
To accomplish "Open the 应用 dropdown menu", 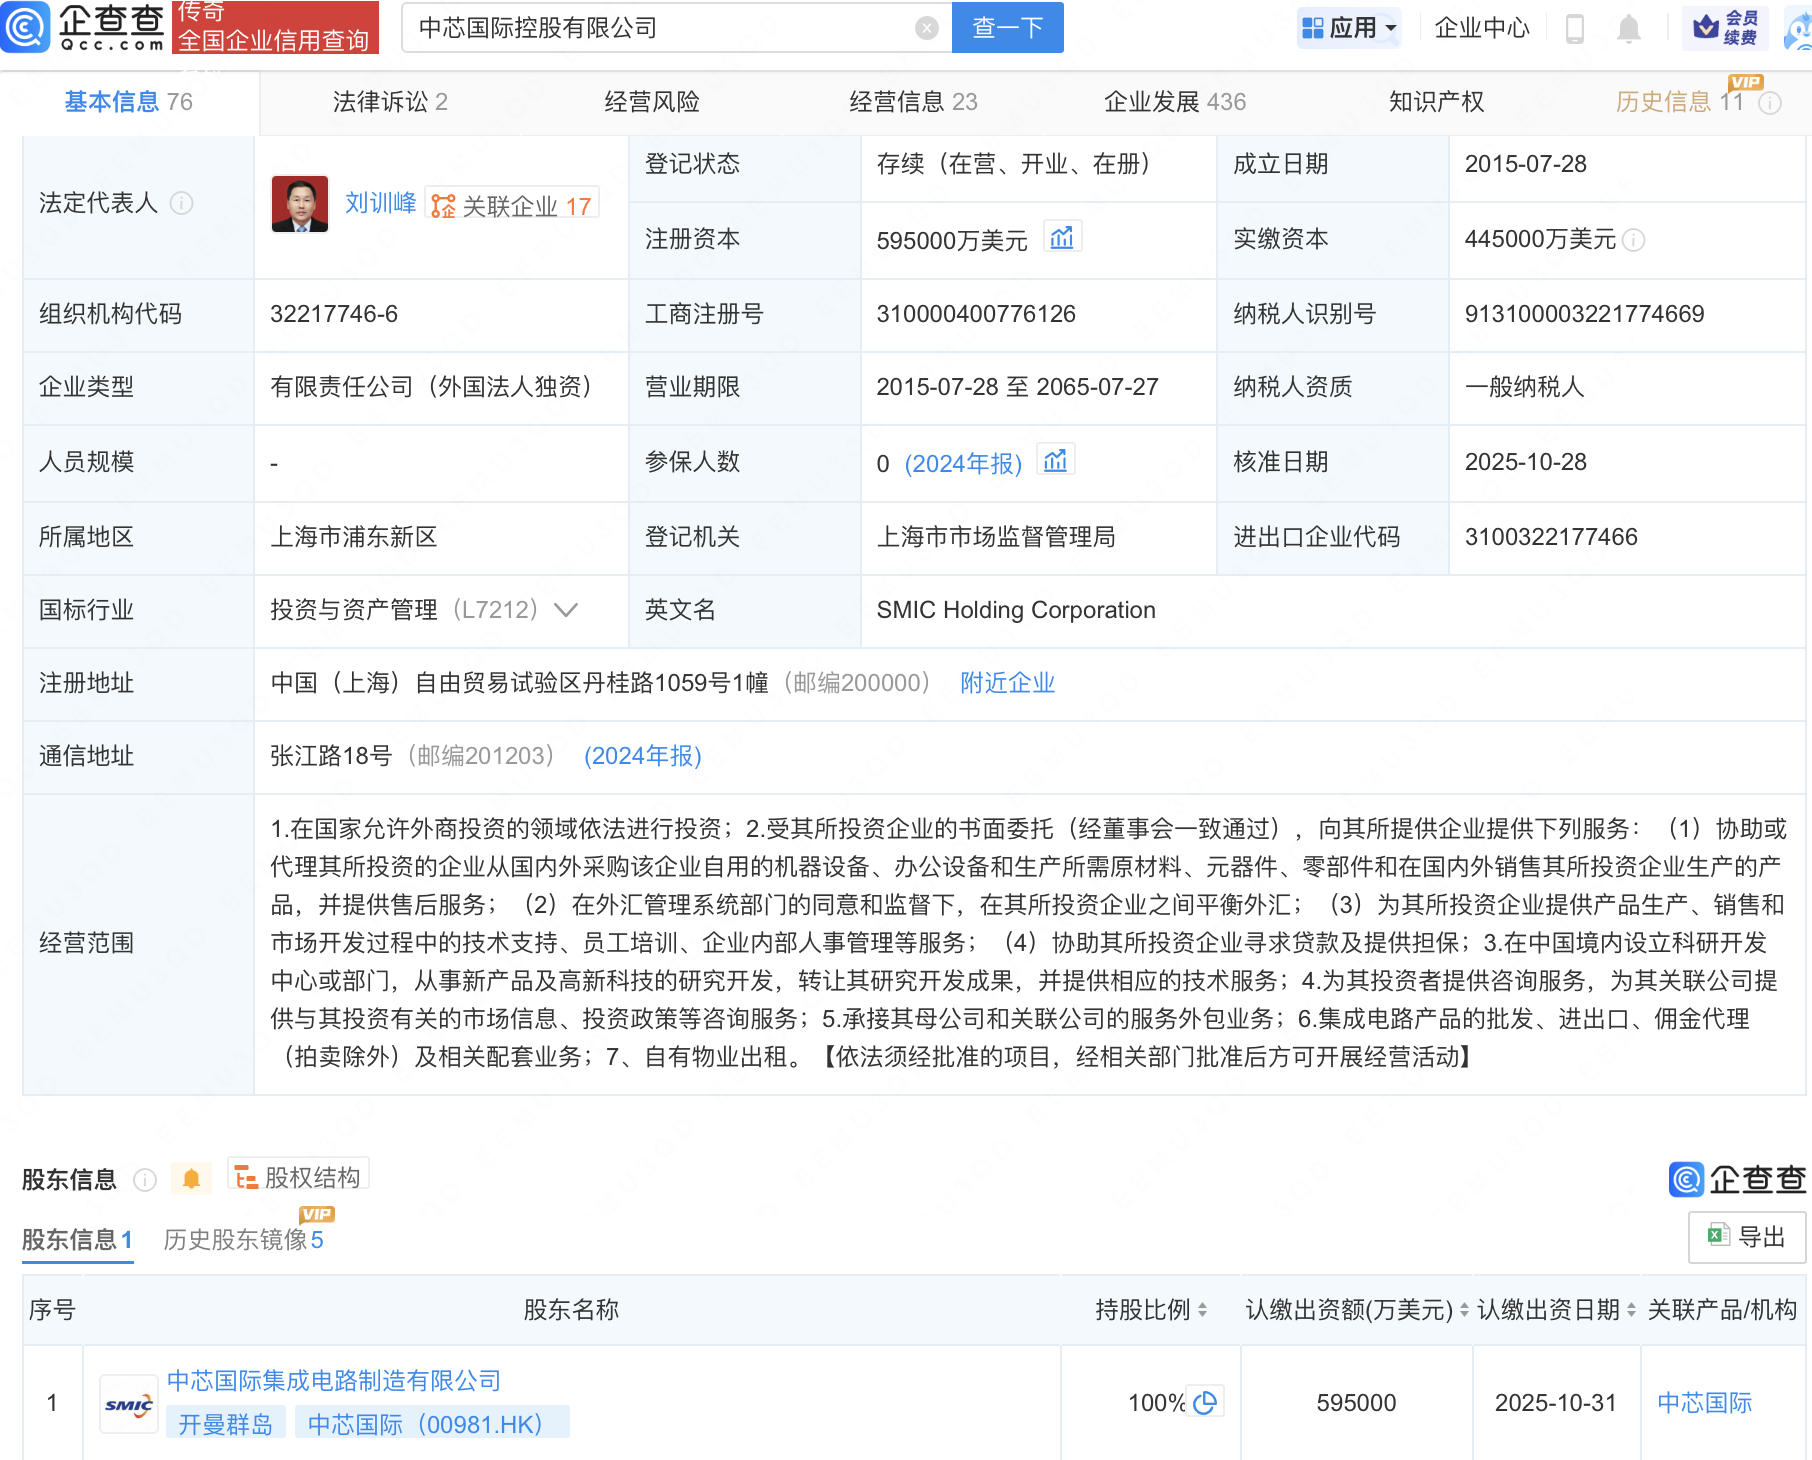I will click(1349, 28).
